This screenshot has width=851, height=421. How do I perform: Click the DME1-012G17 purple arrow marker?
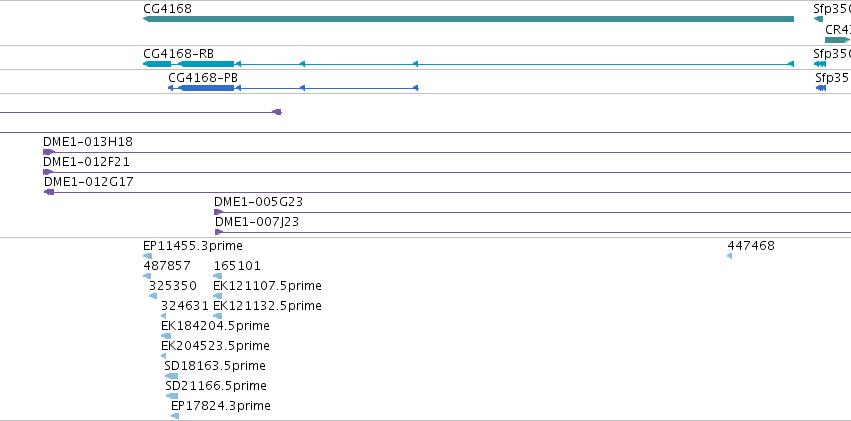tap(49, 192)
